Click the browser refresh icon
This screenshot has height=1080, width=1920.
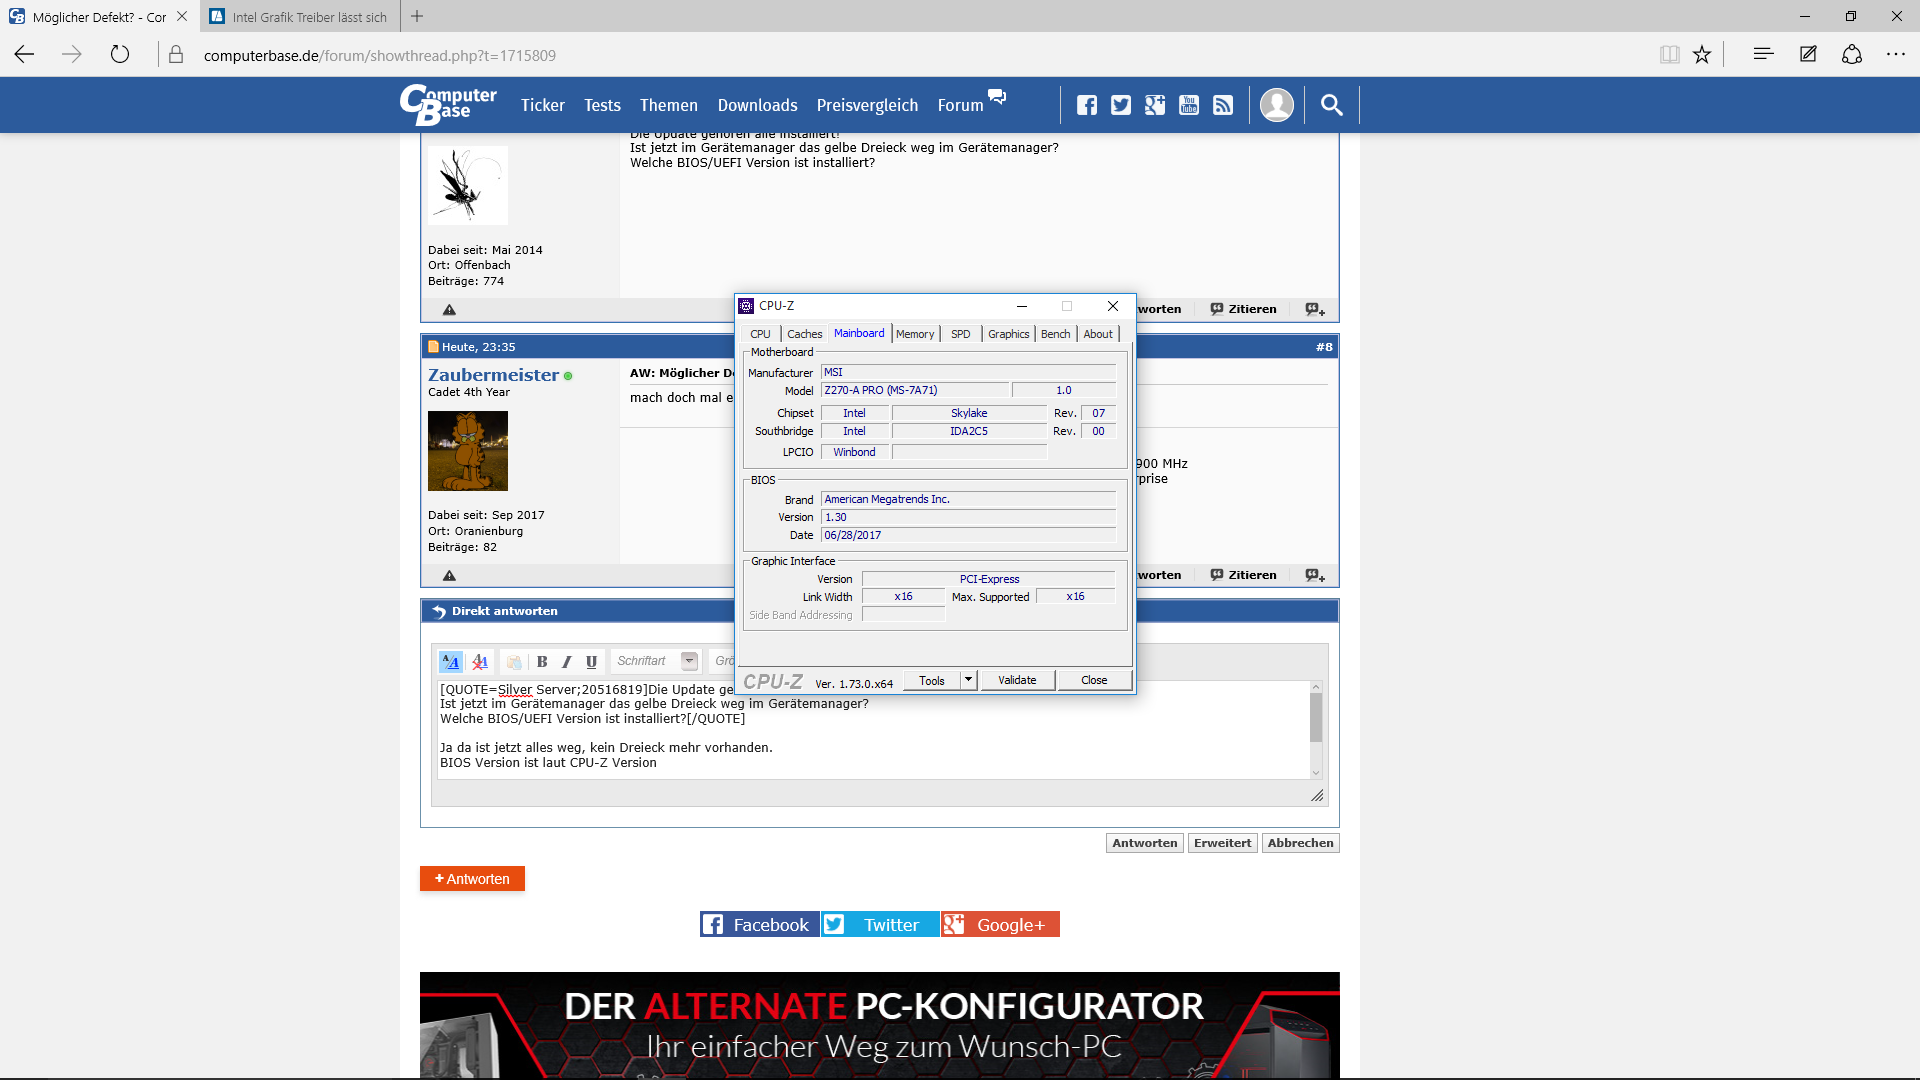coord(120,55)
